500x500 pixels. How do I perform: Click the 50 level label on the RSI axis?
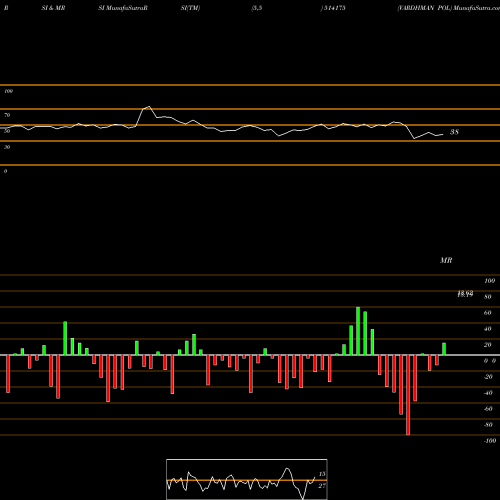(7, 131)
